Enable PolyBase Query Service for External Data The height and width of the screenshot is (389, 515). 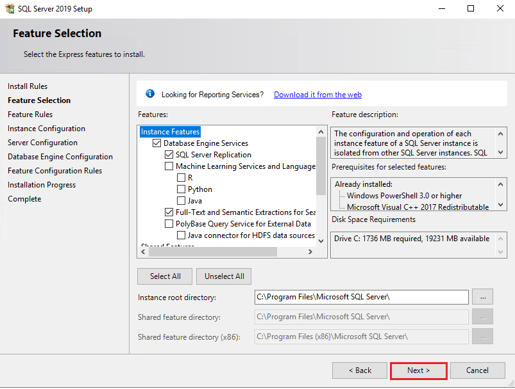(x=169, y=224)
